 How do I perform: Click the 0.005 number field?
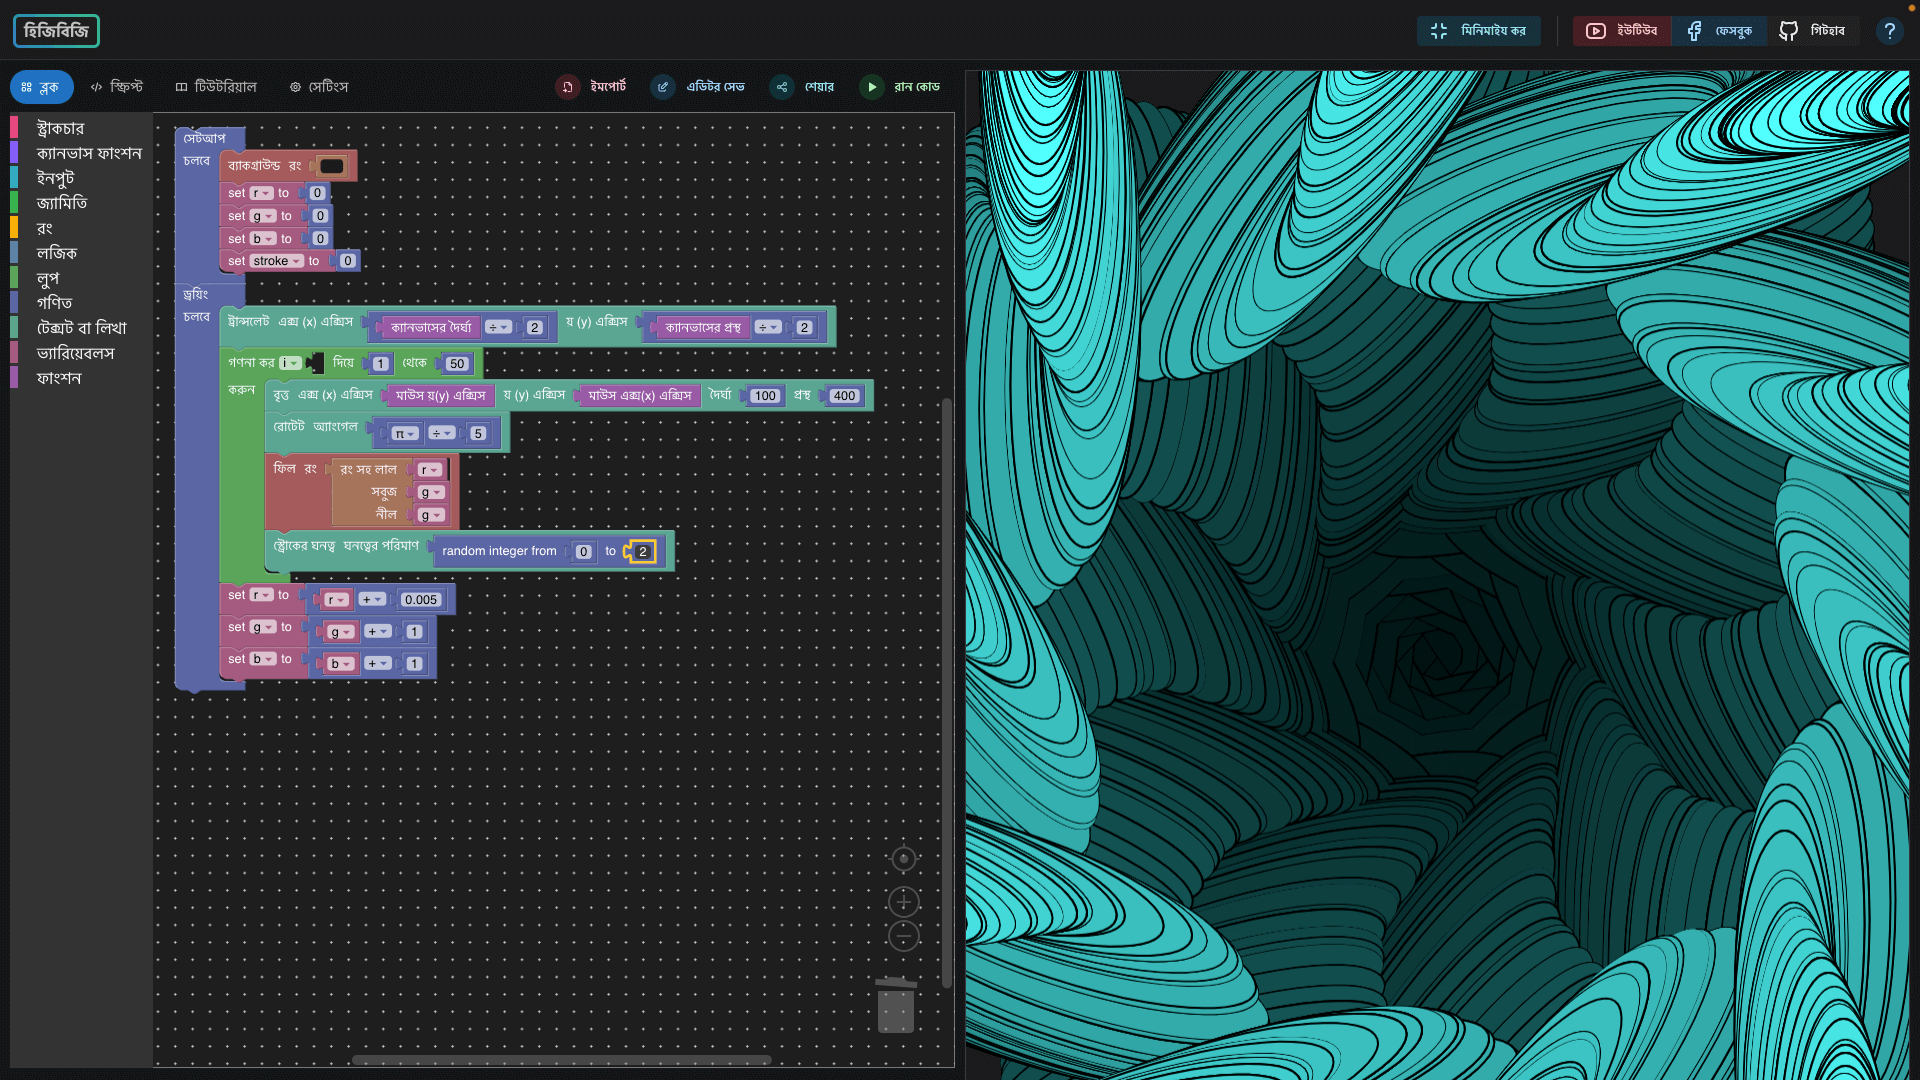click(421, 600)
